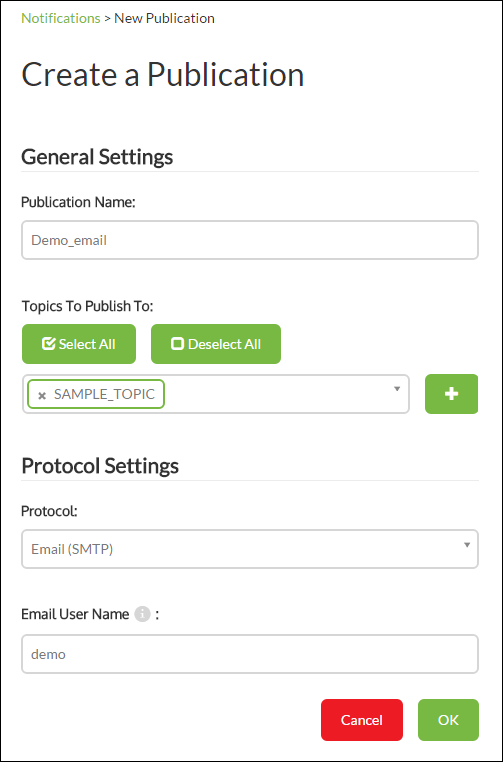Click the Notifications breadcrumb link
503x762 pixels.
(61, 18)
